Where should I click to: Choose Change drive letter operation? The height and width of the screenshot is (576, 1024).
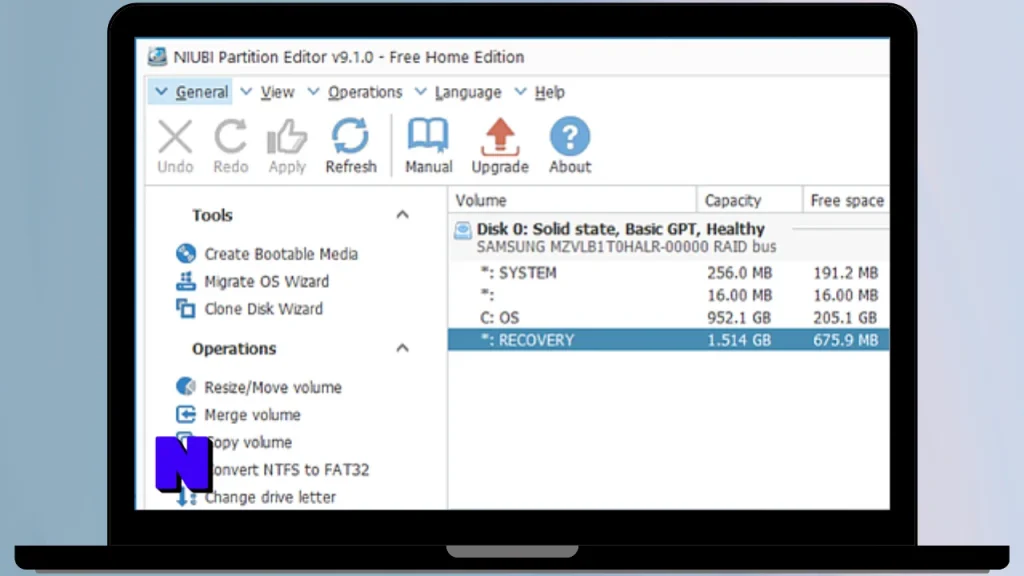click(270, 497)
